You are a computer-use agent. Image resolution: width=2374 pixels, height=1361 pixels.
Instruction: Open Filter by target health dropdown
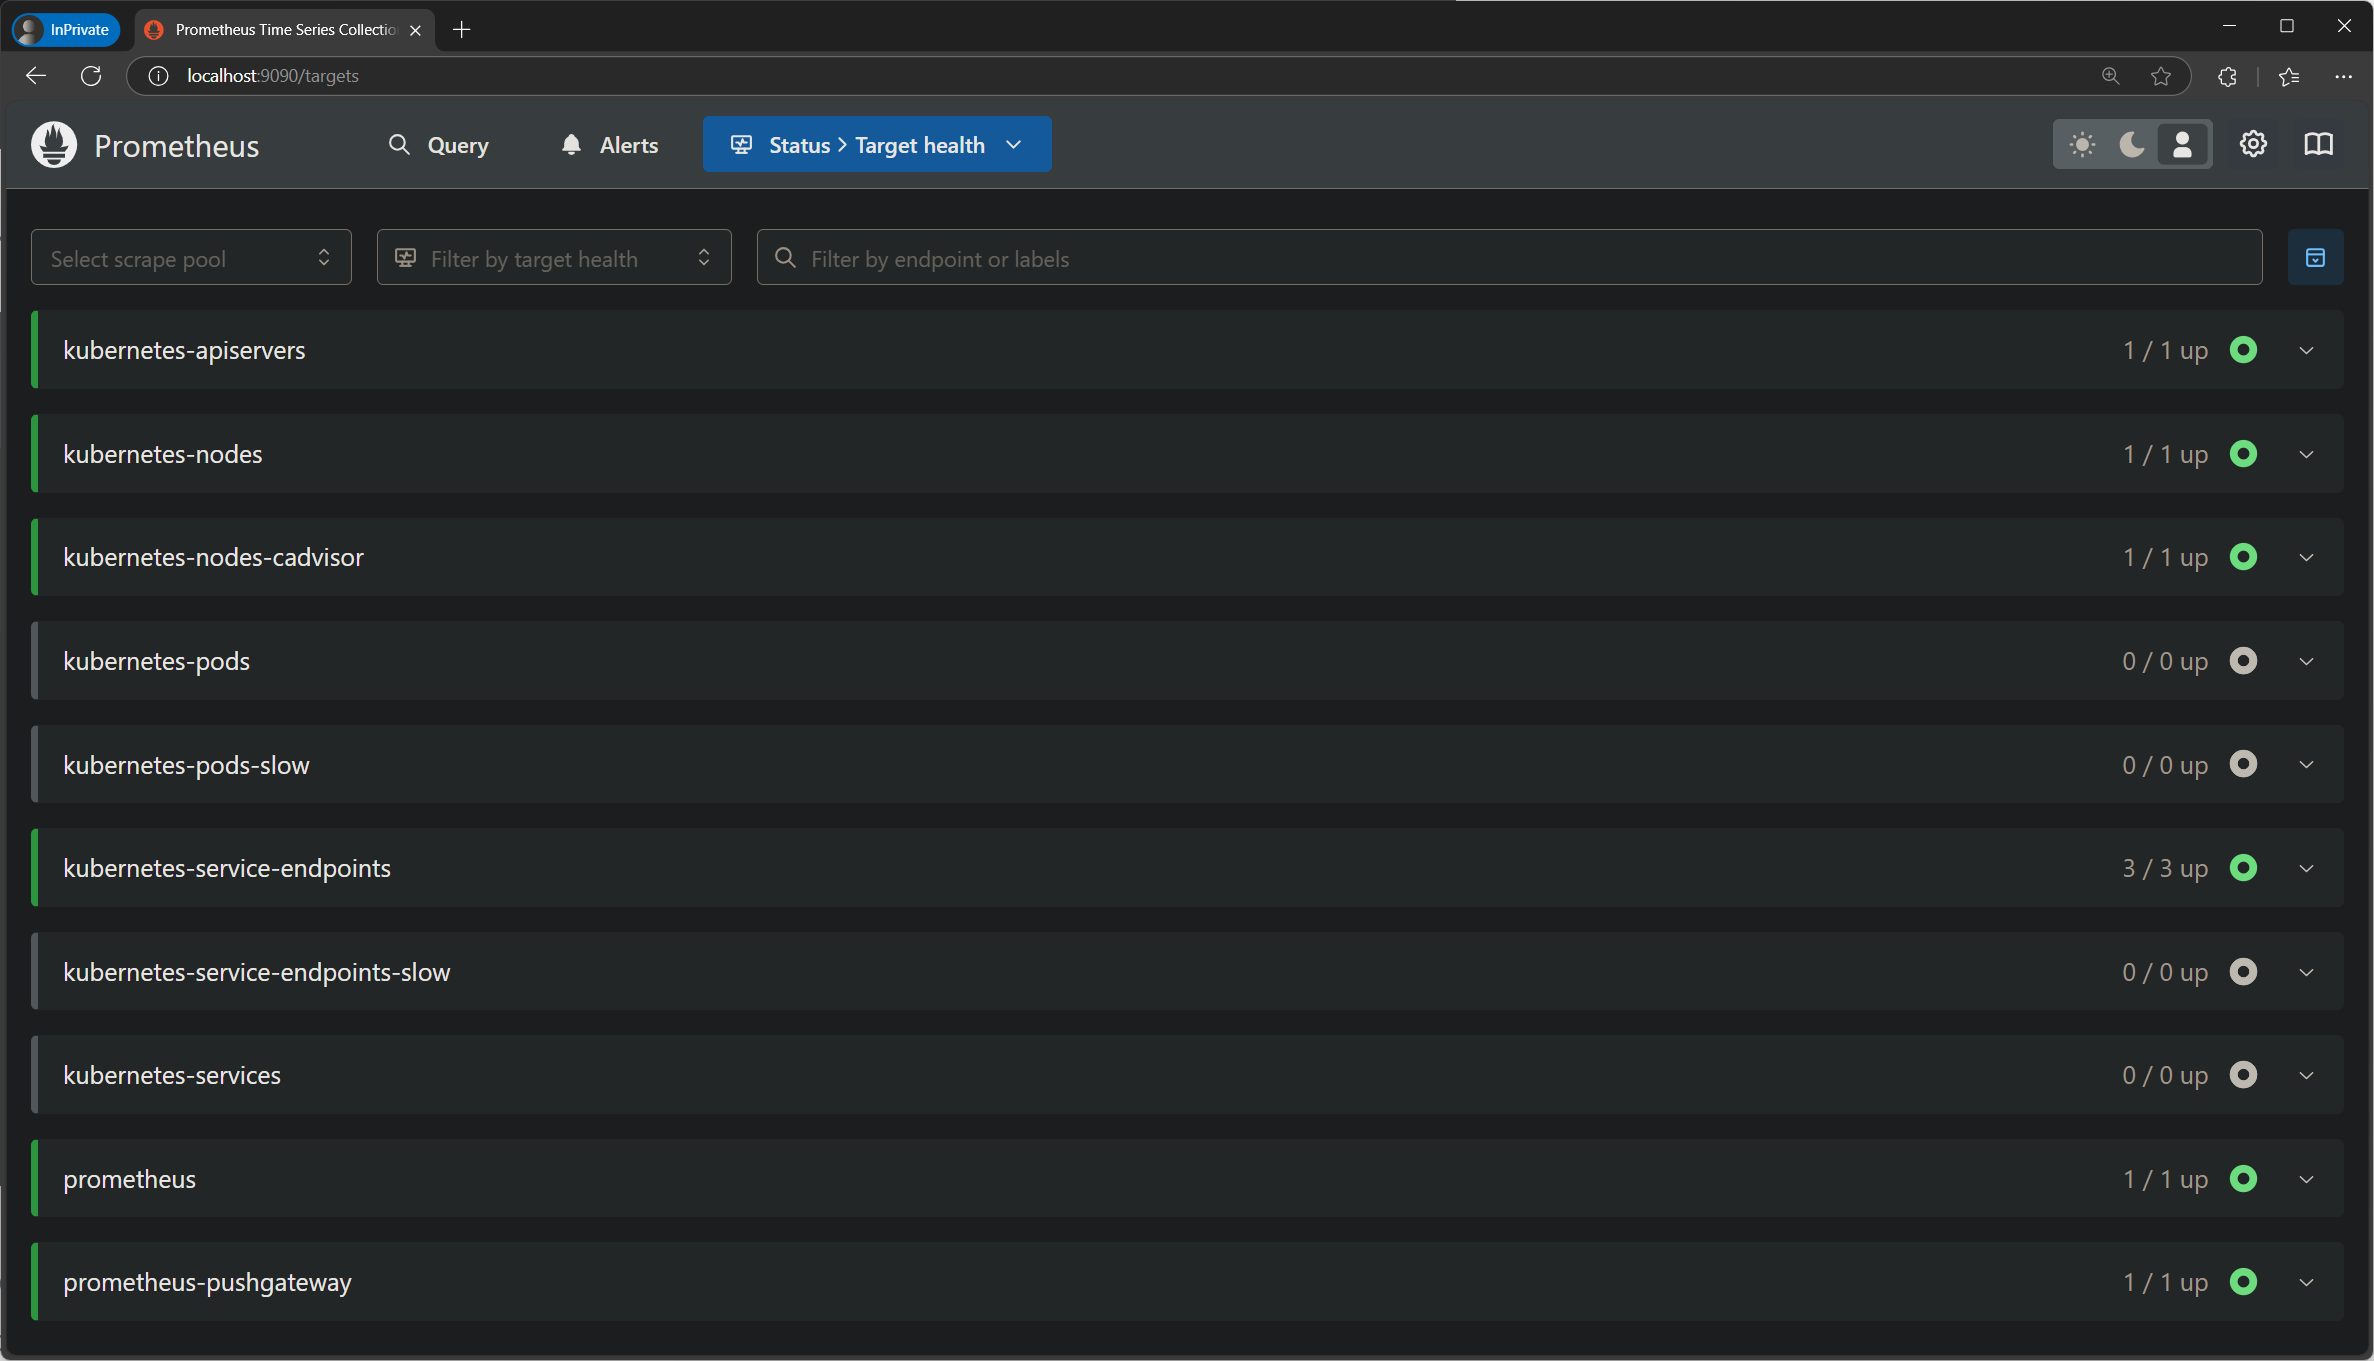coord(554,258)
